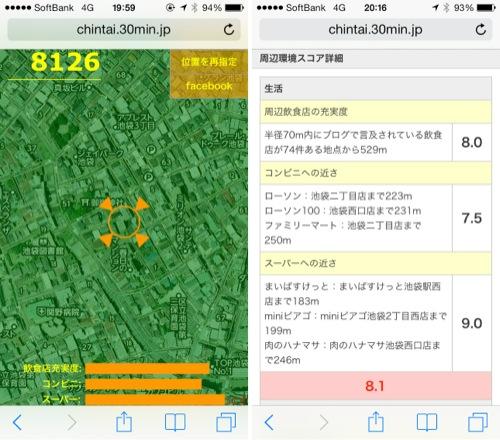Screen dimensions: 500x440
Task: Select the コンビニへの近さ section header
Action: click(x=376, y=173)
